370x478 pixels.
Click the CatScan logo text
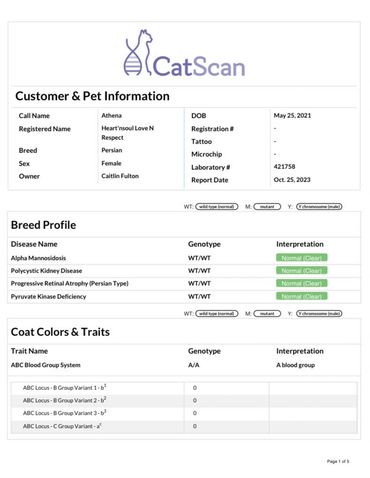(x=199, y=66)
